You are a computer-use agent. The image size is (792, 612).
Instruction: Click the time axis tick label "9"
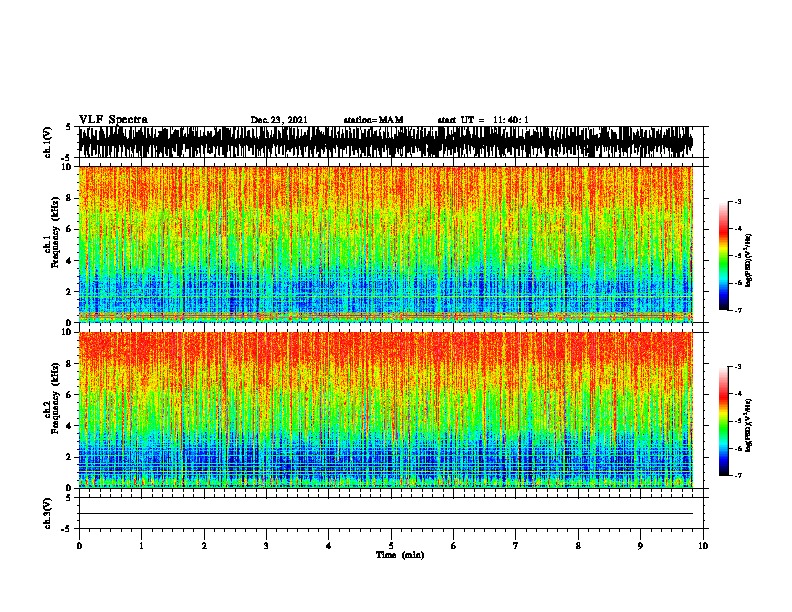[640, 546]
